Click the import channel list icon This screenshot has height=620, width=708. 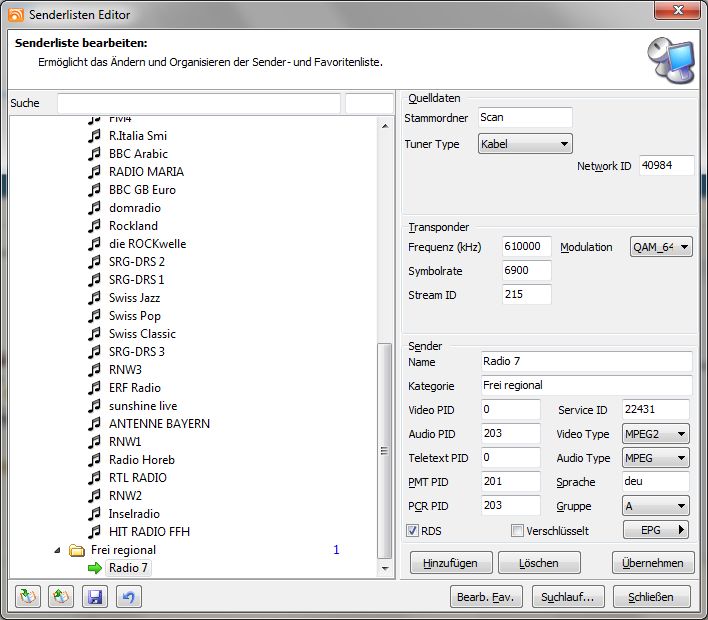(28, 597)
